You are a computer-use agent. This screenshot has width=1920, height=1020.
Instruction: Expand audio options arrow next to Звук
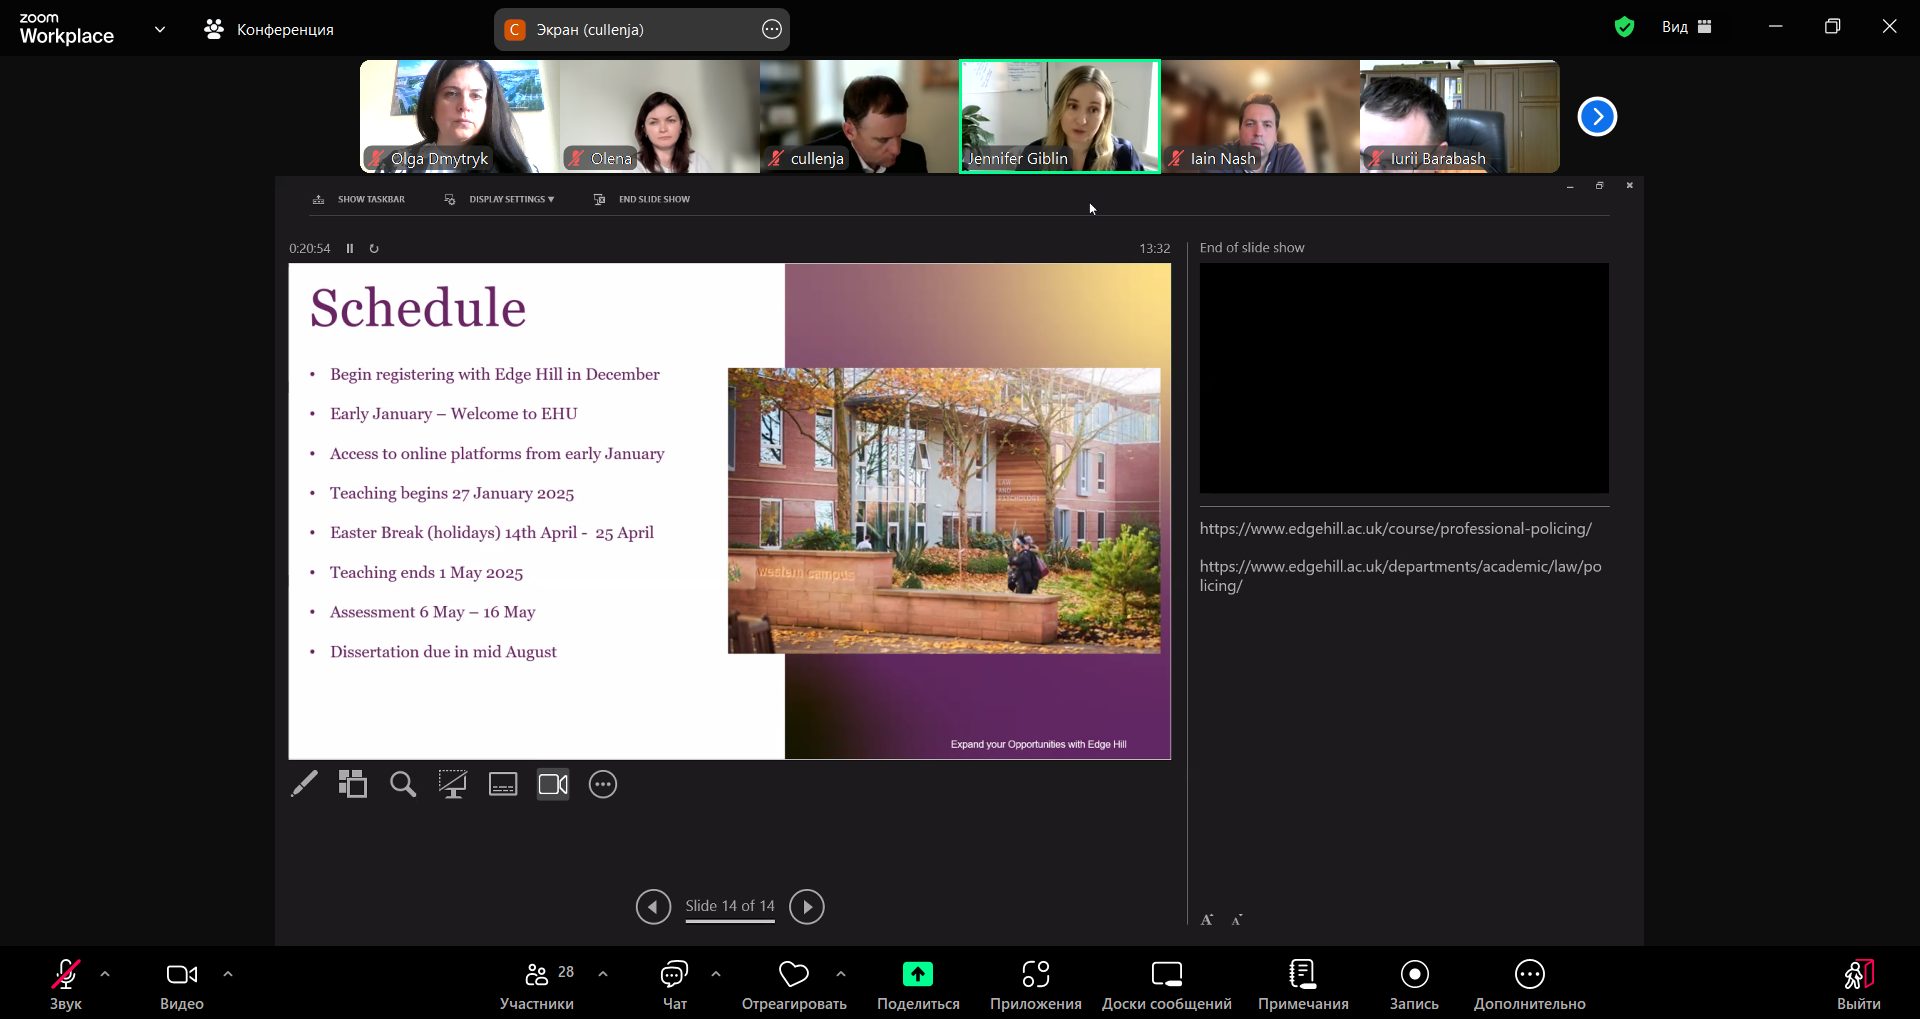coord(105,974)
